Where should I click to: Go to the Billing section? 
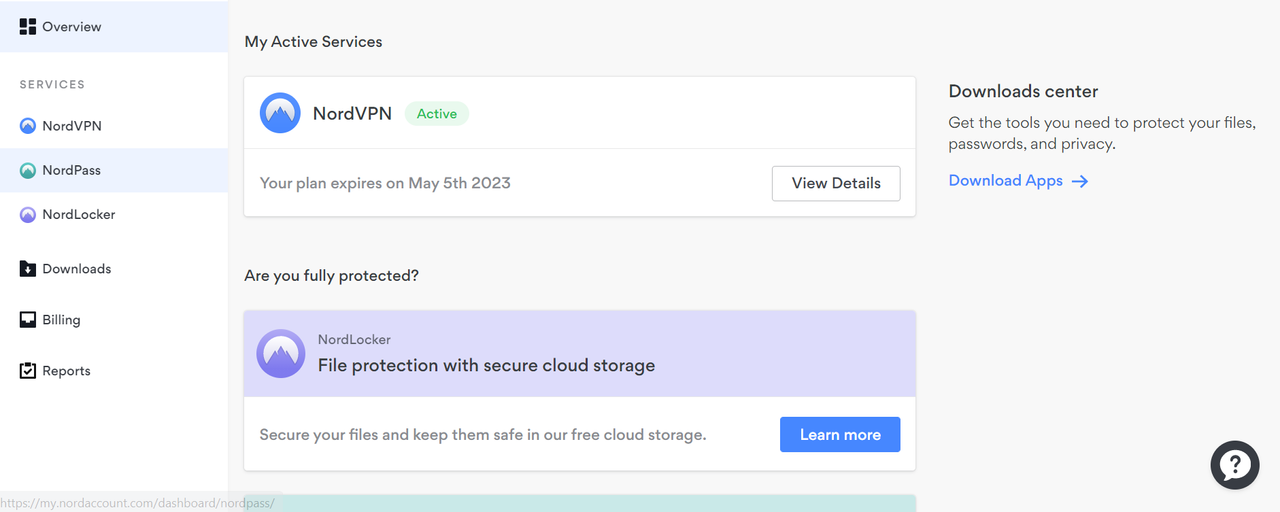coord(61,320)
